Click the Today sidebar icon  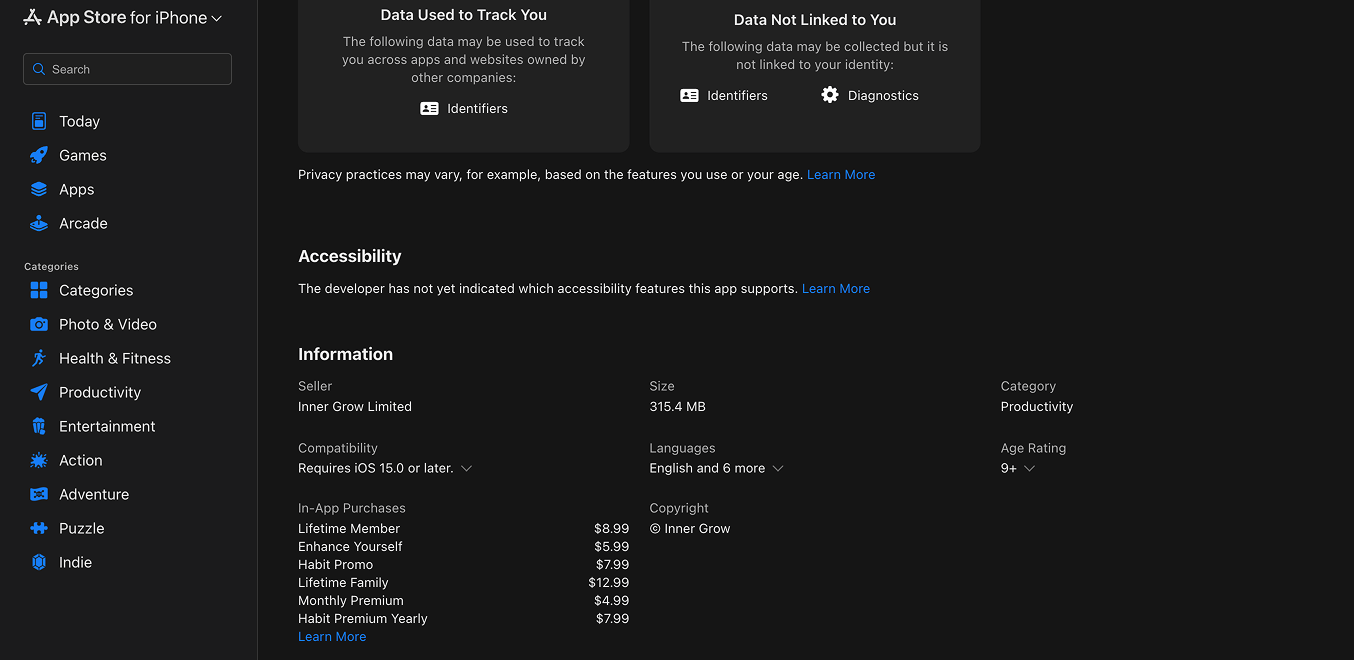click(39, 121)
